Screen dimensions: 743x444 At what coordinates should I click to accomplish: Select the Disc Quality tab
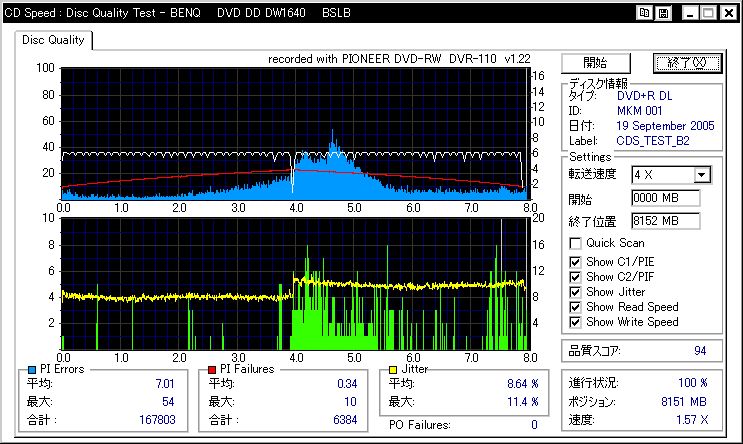54,40
